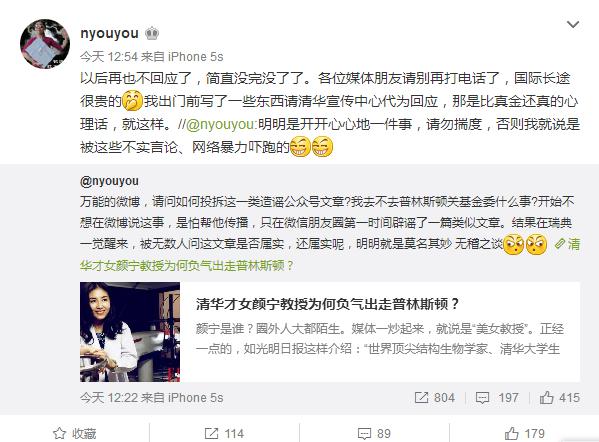This screenshot has height=442, width=599.
Task: Click the quoted post repost icon with 804
Action: click(435, 398)
